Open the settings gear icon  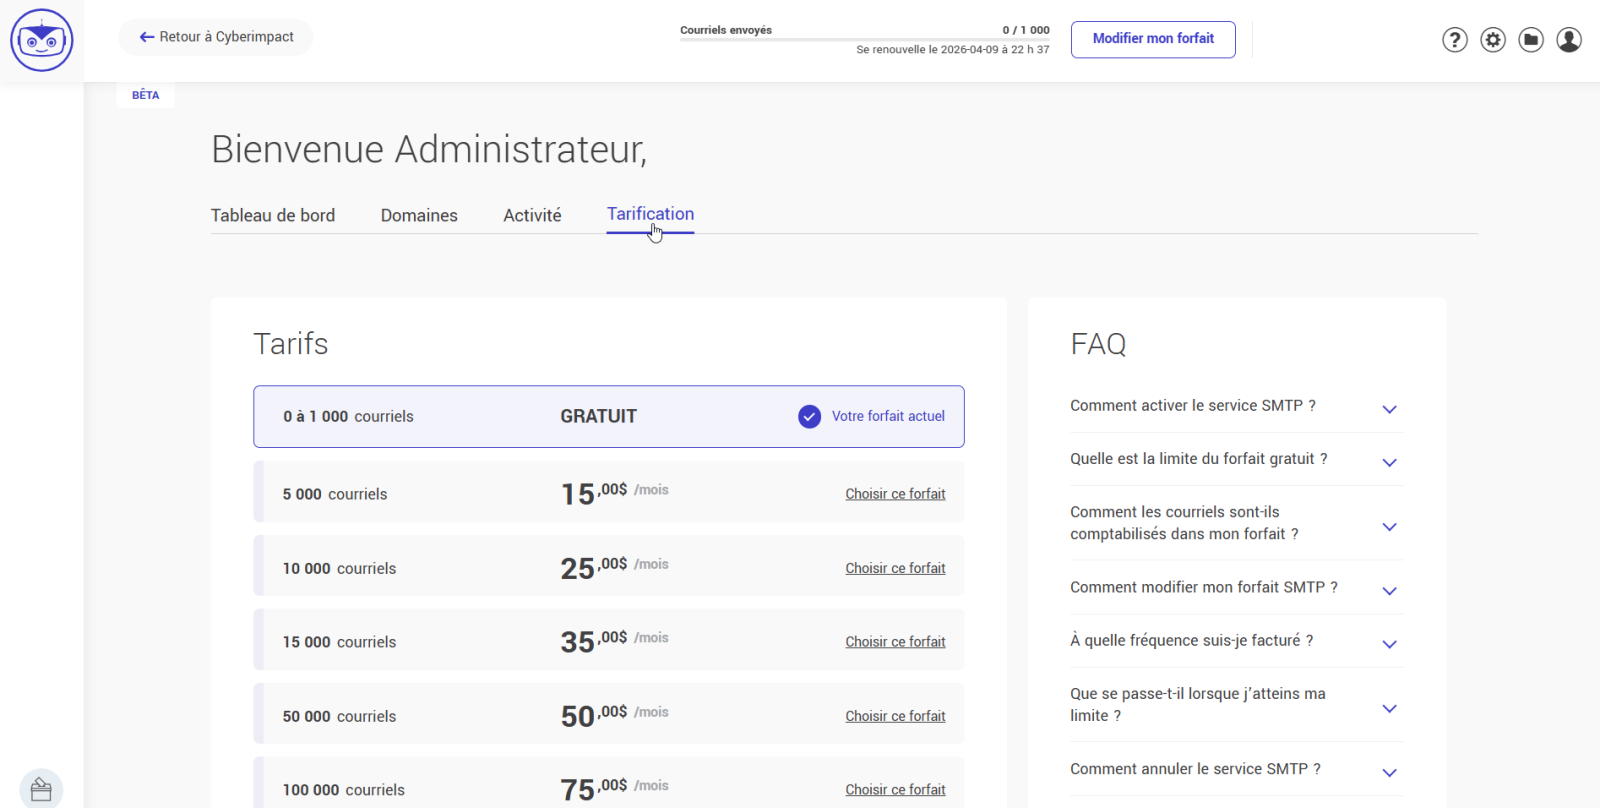[1492, 40]
